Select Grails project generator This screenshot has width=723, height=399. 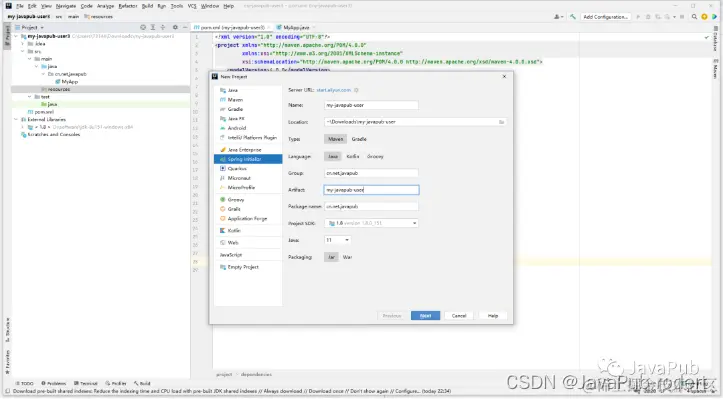coord(234,209)
